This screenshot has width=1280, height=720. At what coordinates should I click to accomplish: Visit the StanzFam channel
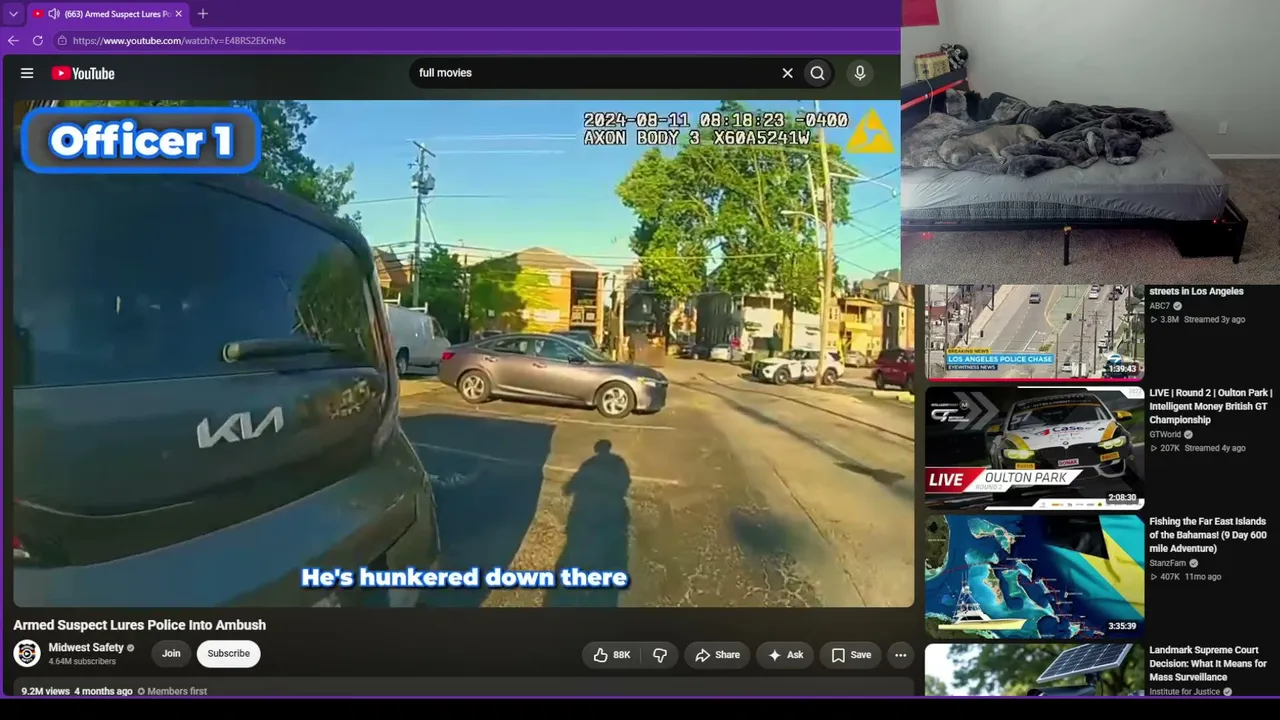coord(1167,564)
